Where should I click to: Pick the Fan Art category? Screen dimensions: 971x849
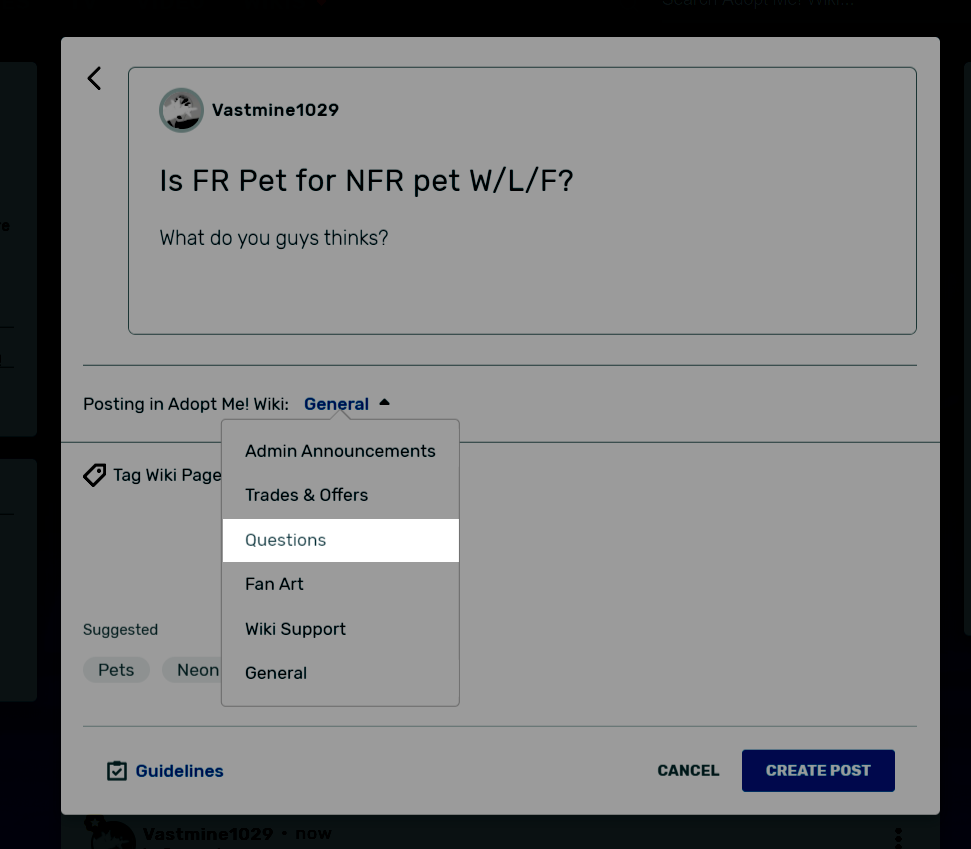341,584
